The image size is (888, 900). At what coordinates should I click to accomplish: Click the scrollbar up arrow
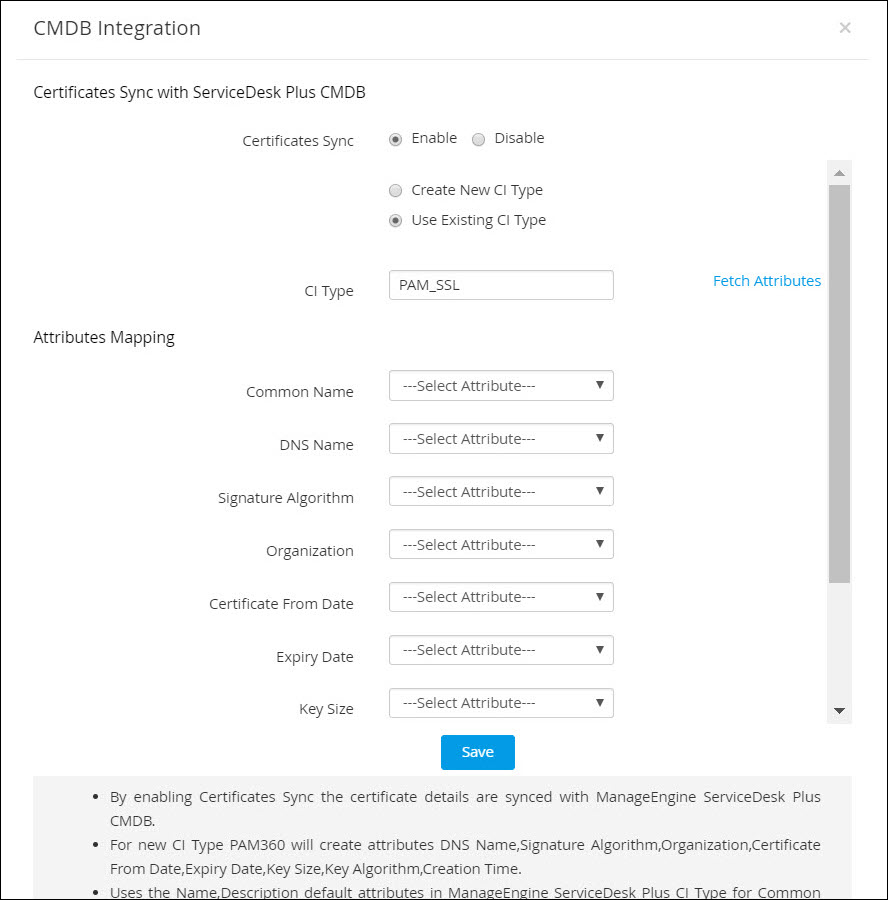pos(839,173)
